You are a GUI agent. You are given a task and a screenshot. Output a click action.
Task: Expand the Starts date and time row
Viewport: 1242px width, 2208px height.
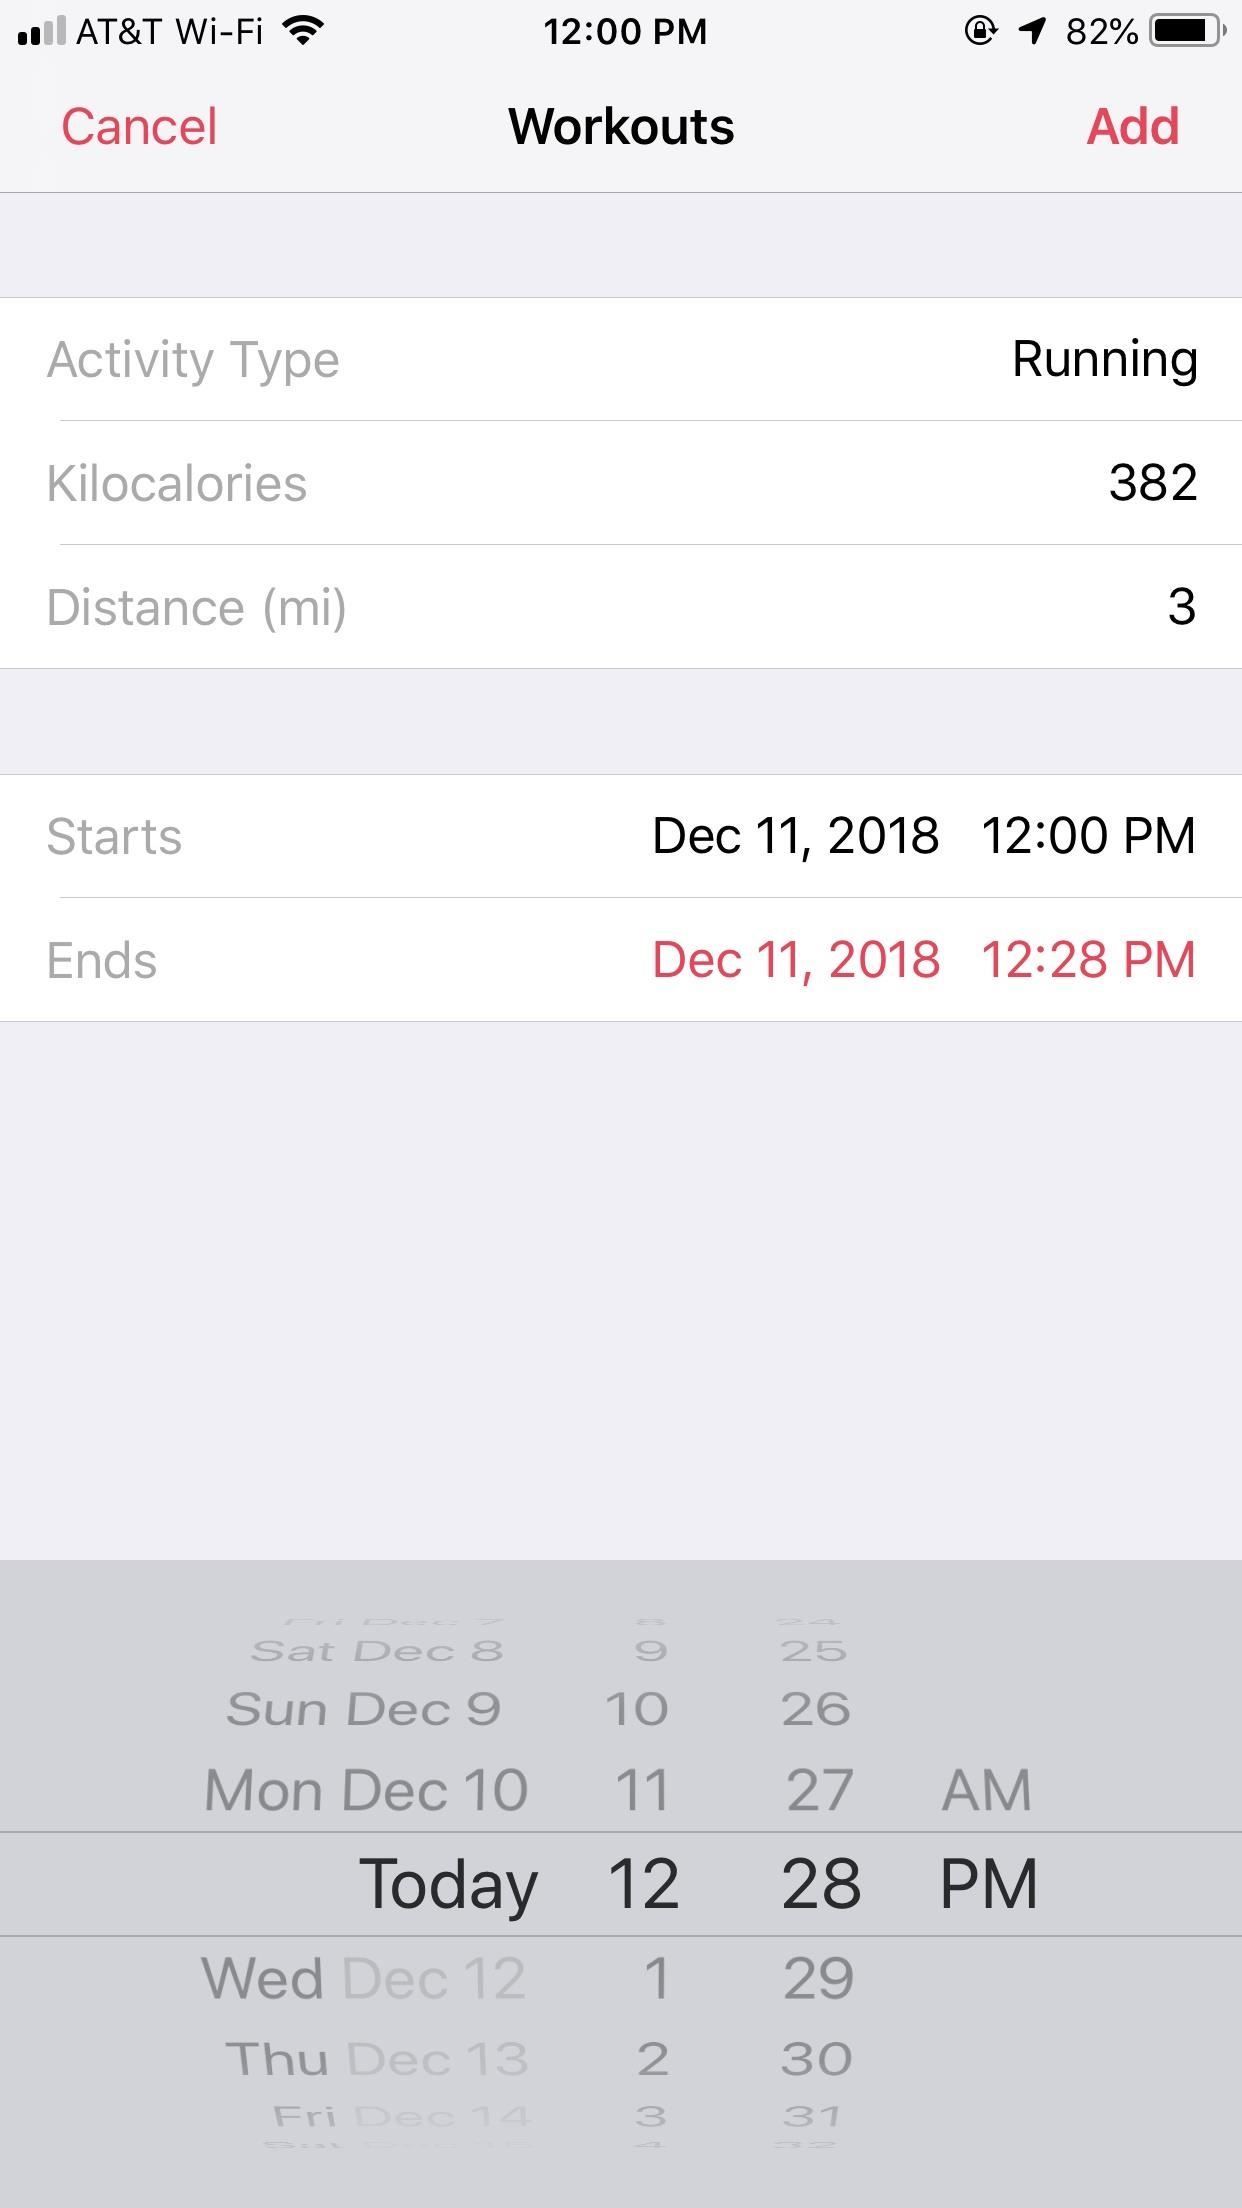tap(621, 836)
